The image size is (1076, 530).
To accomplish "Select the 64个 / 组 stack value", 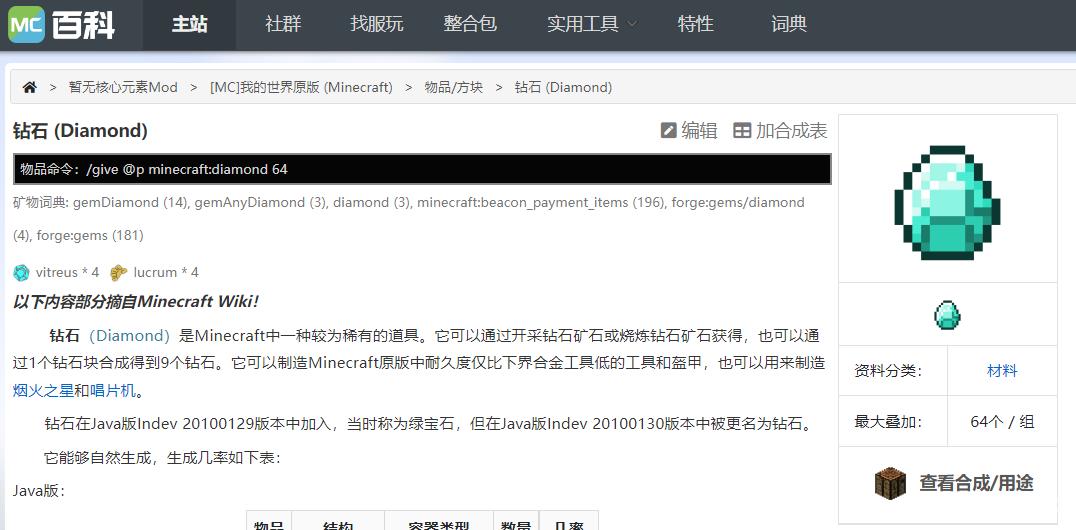I will click(x=1003, y=422).
